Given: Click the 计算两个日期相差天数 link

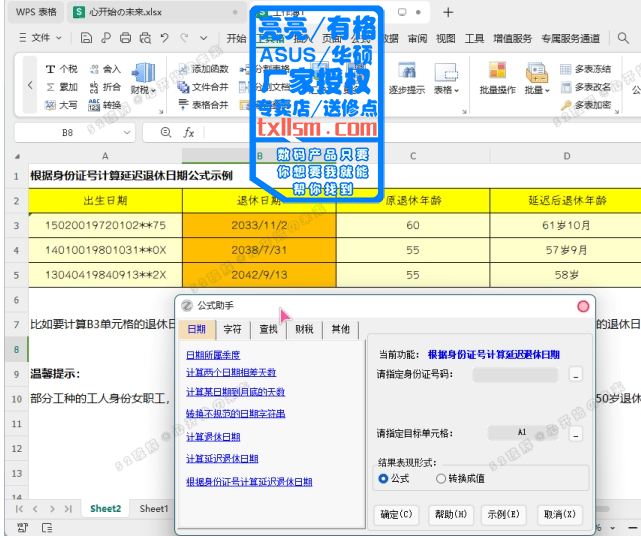Looking at the screenshot, I should (x=231, y=372).
